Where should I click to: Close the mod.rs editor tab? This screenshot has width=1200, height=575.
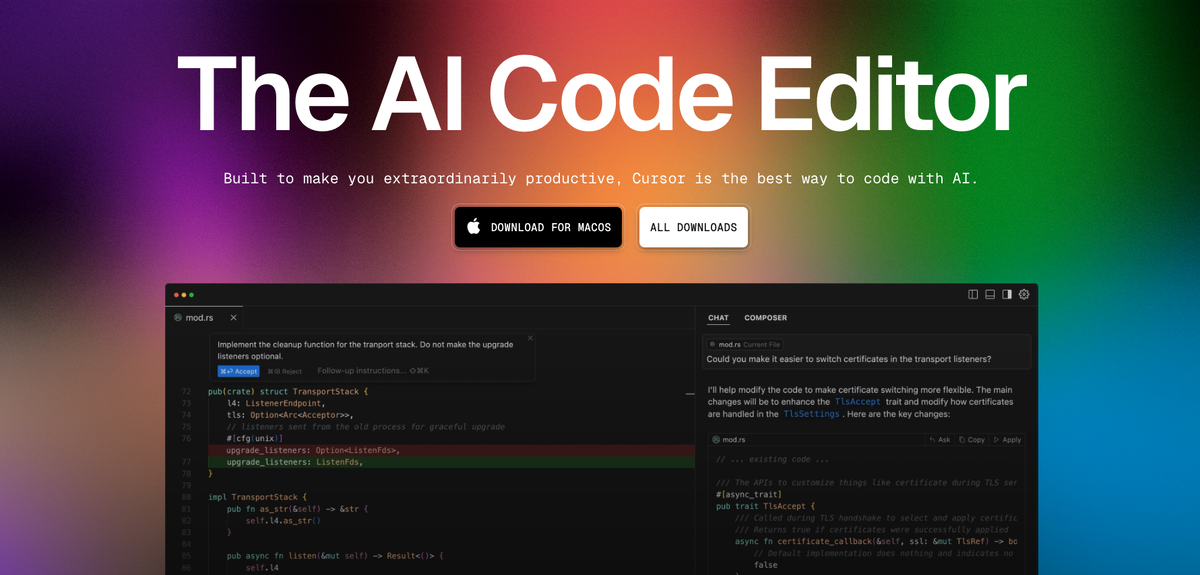click(x=234, y=318)
